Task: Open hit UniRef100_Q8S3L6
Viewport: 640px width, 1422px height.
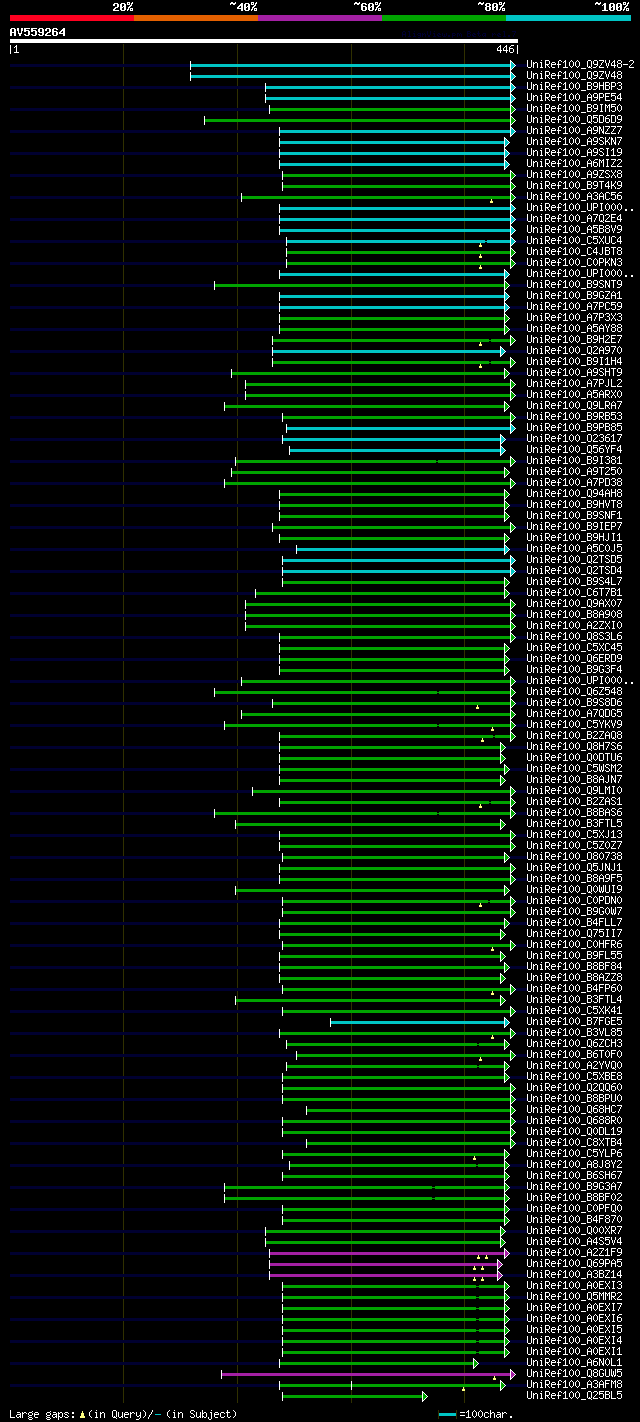Action: [574, 636]
